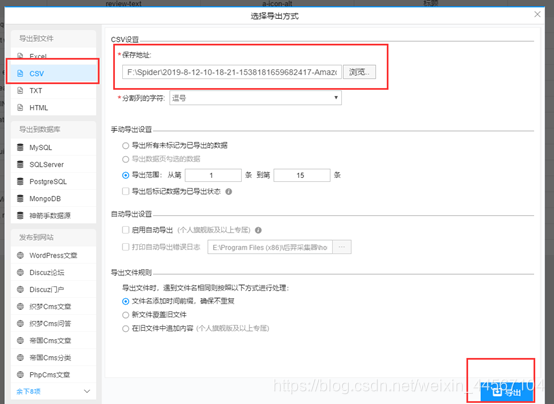
Task: Enable 启用自动导出 checkbox
Action: pos(125,230)
